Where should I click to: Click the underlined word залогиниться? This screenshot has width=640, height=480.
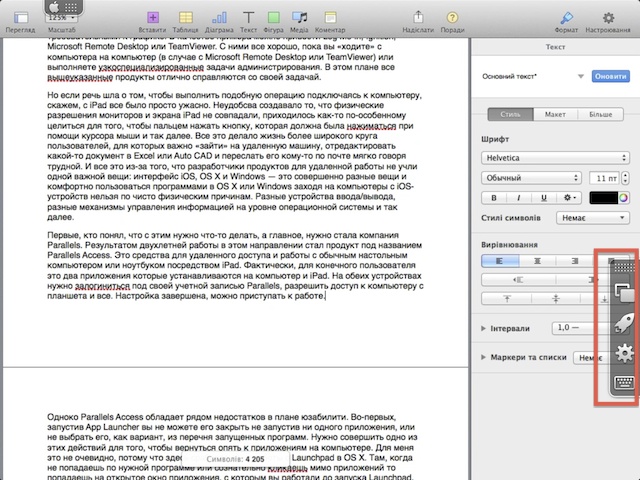[102, 286]
